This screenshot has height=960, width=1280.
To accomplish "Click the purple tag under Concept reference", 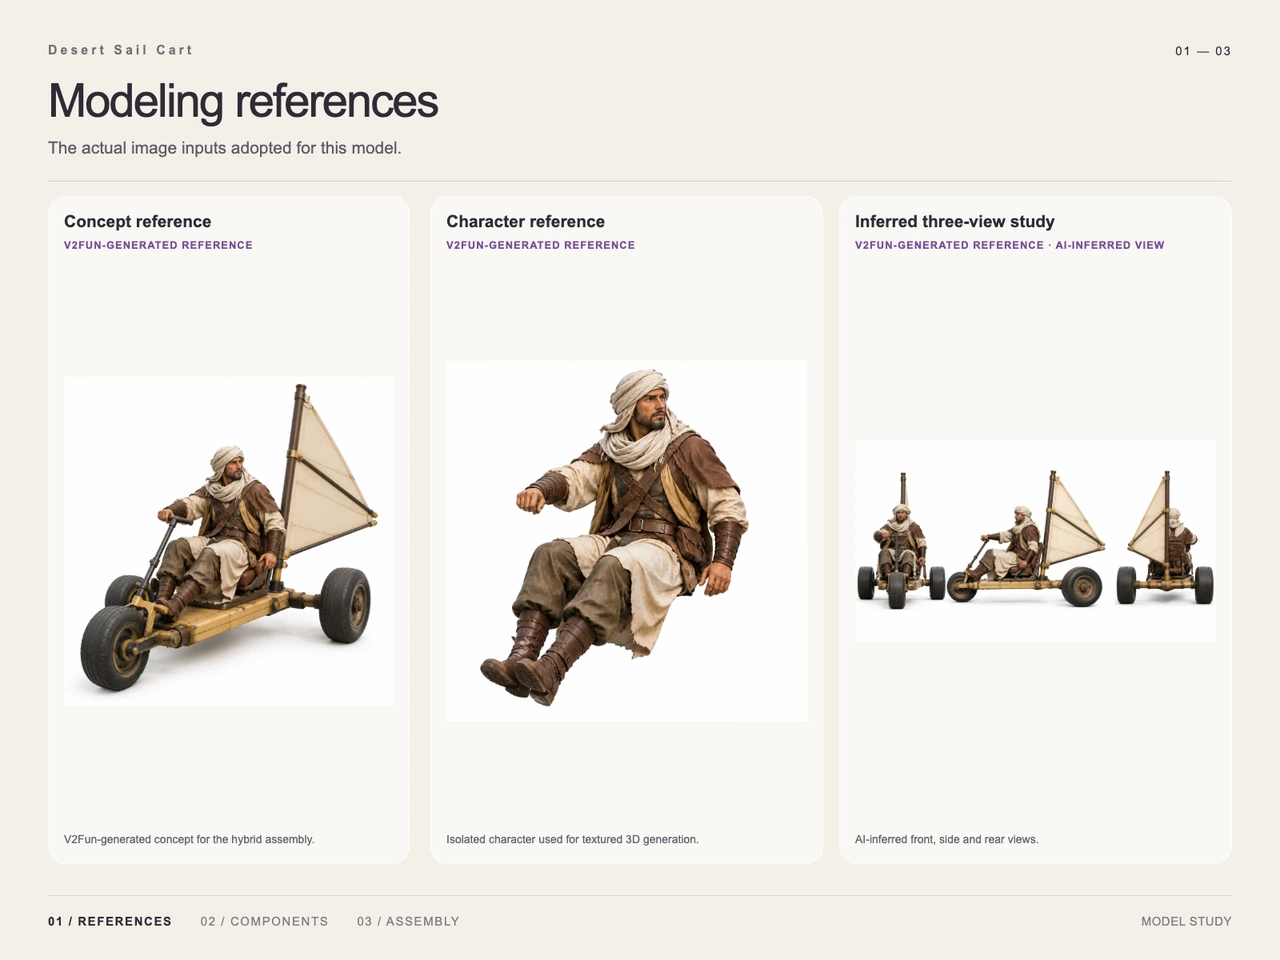I will [158, 245].
